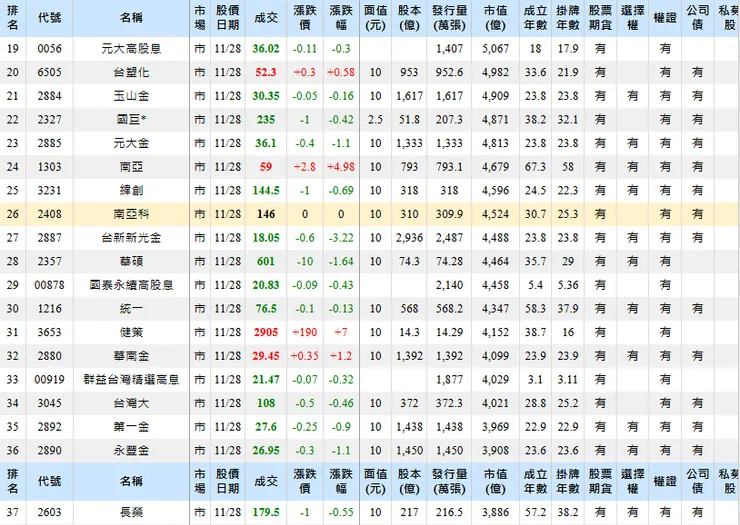Open 南亞 in row 24
The image size is (740, 525).
pyautogui.click(x=131, y=167)
